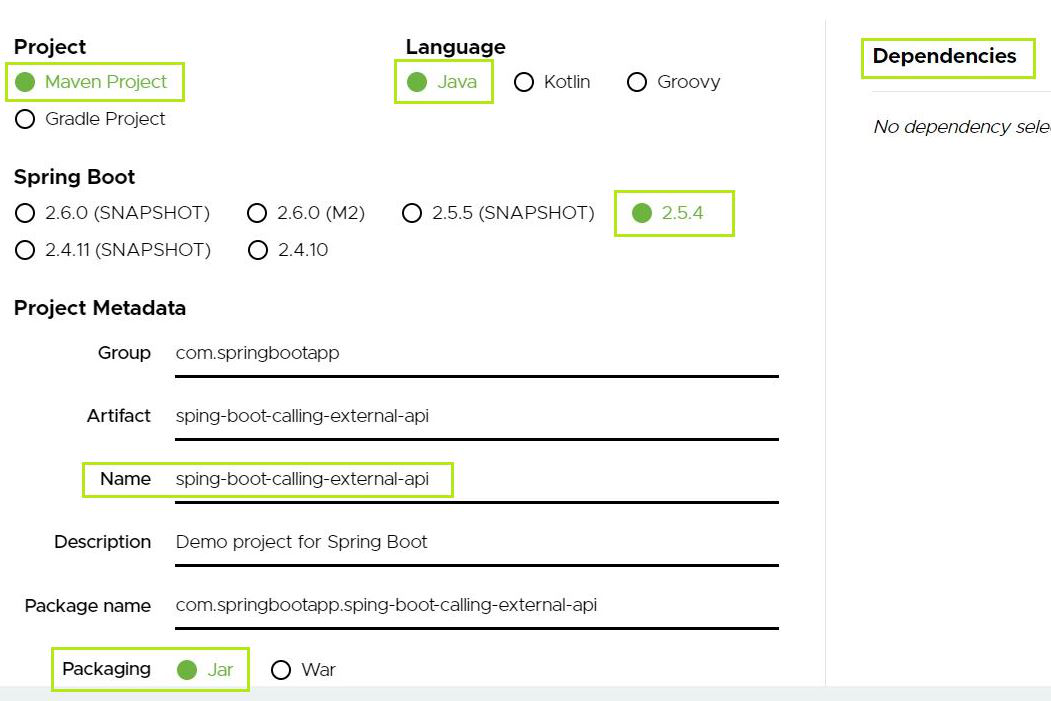Switch packaging to War
This screenshot has height=701, width=1051.
pyautogui.click(x=281, y=670)
